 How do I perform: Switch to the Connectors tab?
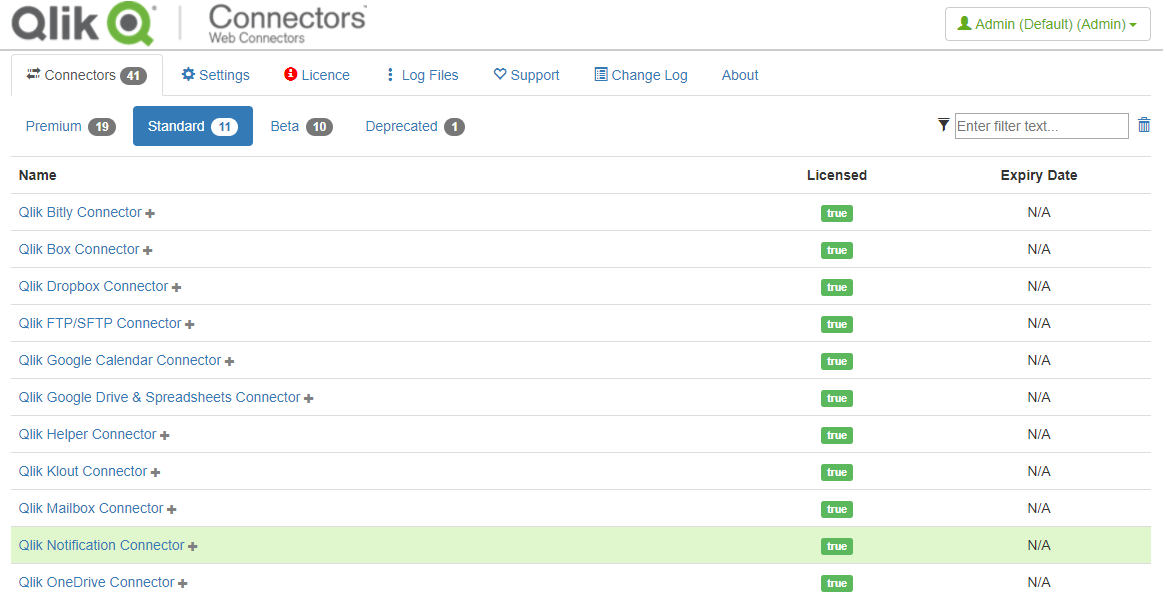87,75
